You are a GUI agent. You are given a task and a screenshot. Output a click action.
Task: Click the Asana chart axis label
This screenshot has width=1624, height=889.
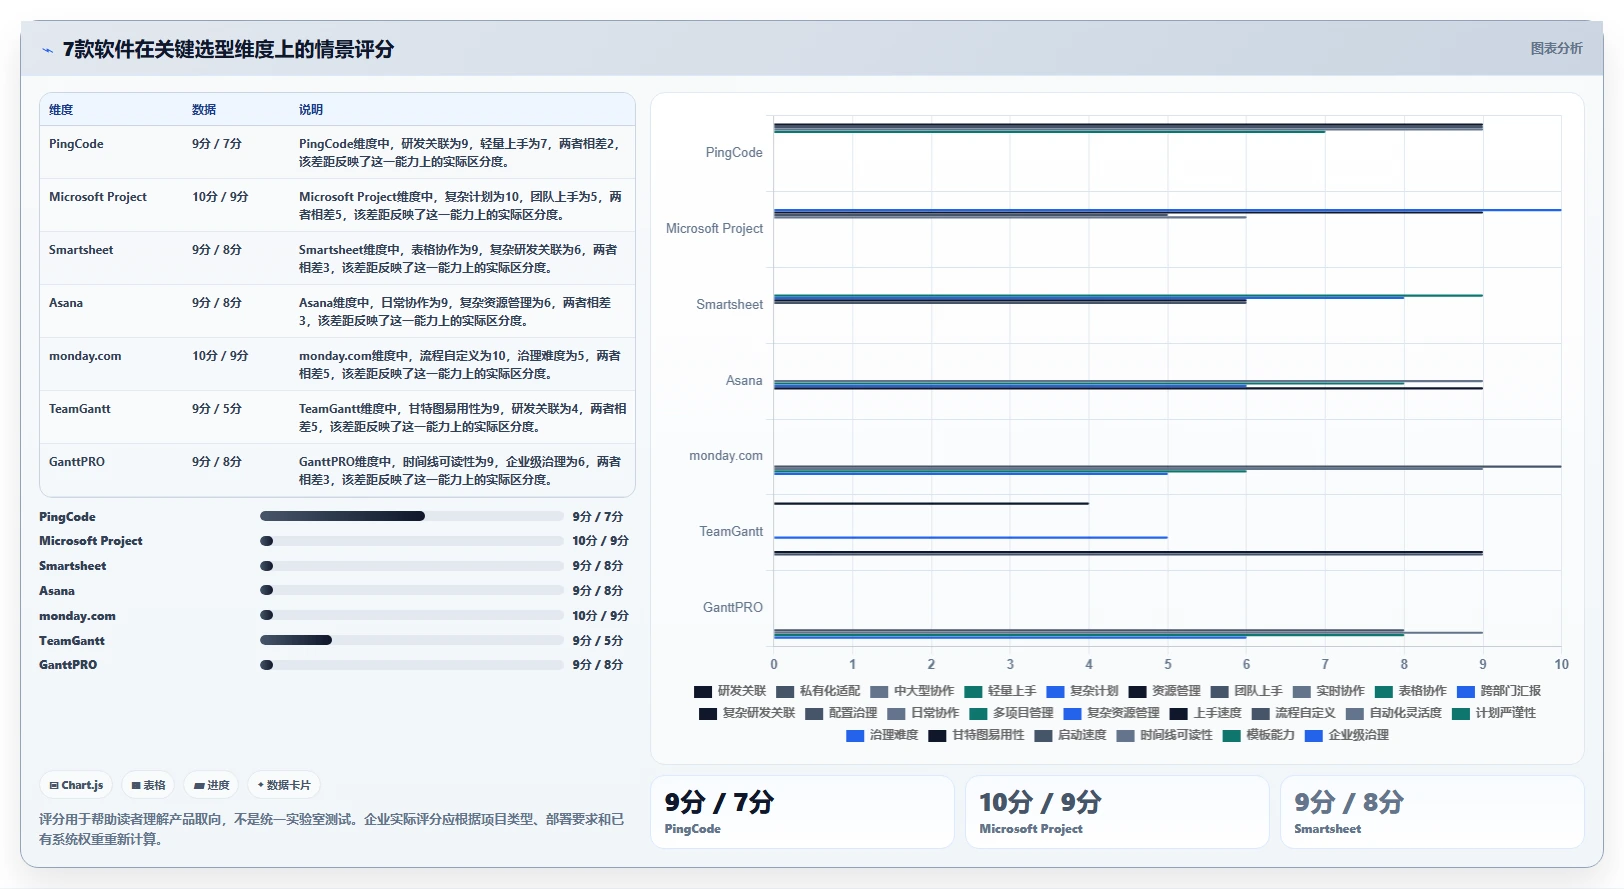pos(744,381)
